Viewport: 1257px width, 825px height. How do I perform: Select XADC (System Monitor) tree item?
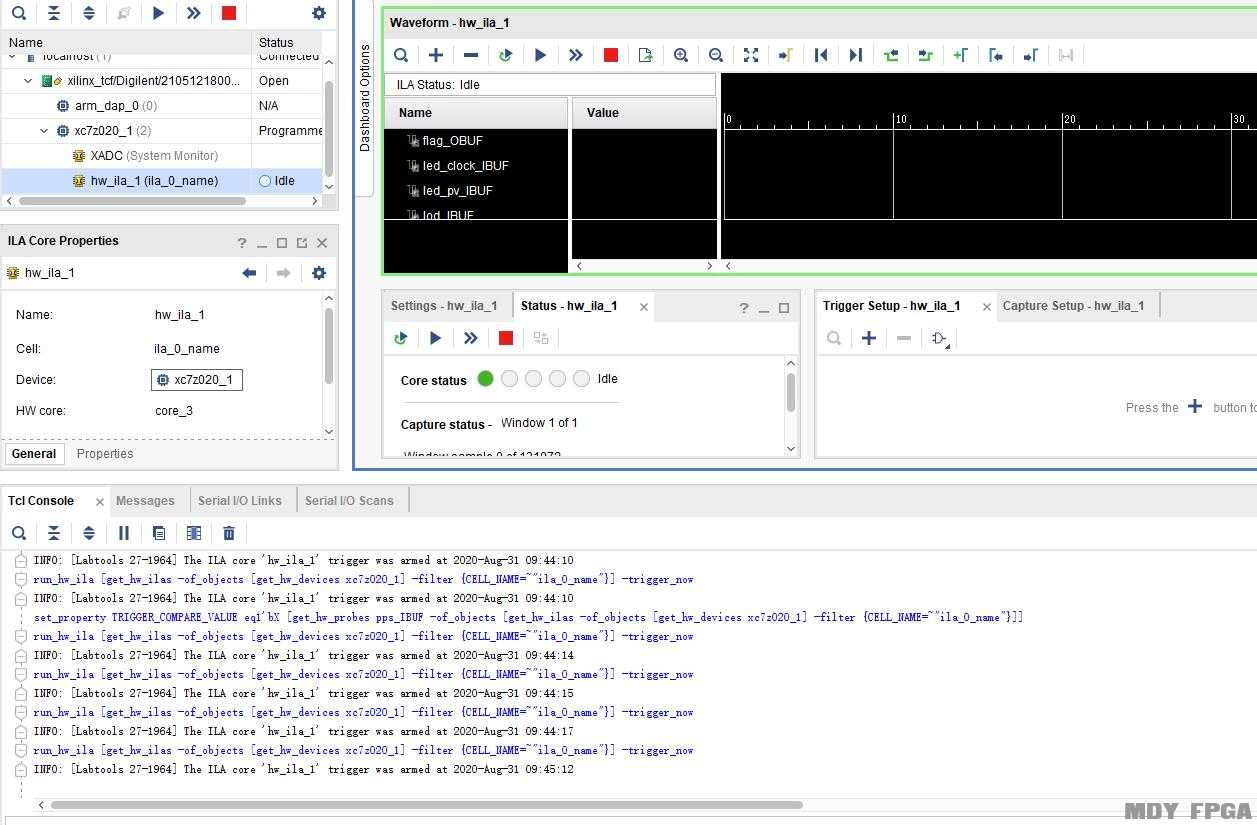(x=154, y=156)
